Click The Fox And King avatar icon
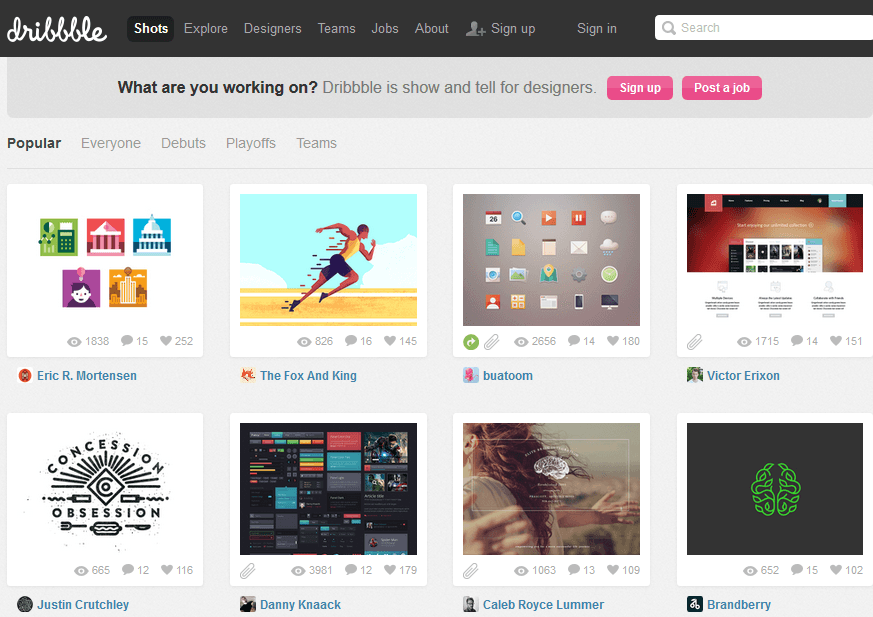 click(x=248, y=376)
